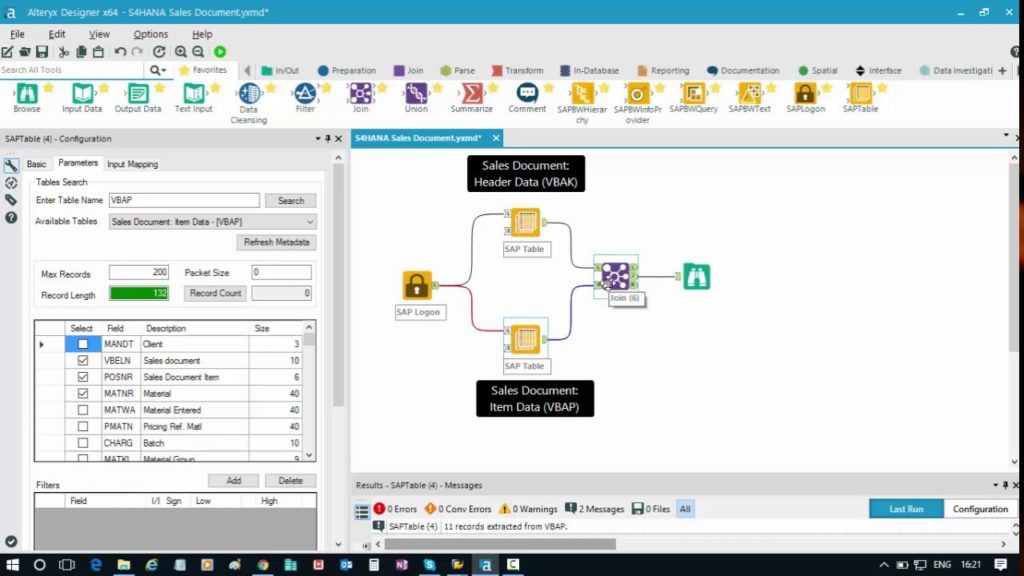
Task: Click the Save workflow toolbar icon
Action: click(42, 52)
